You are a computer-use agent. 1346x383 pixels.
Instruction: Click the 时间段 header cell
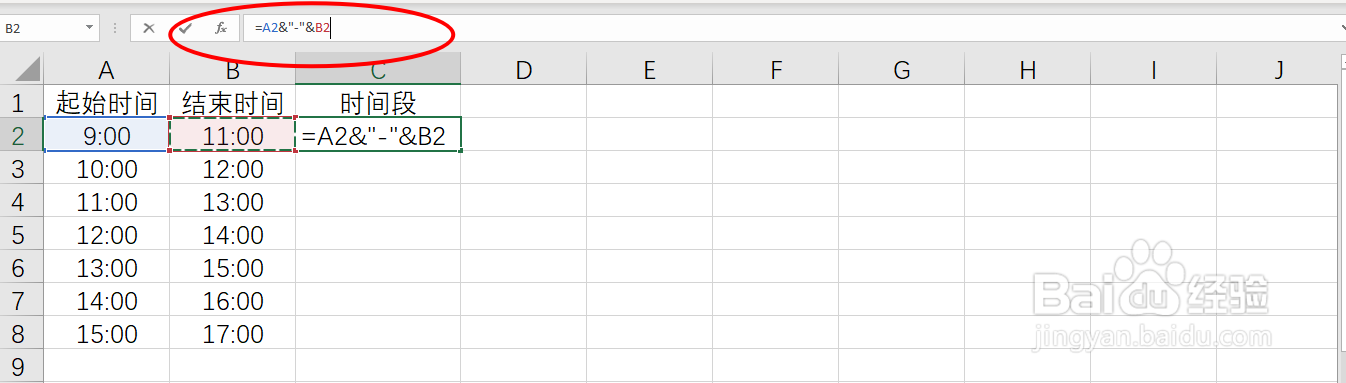378,102
